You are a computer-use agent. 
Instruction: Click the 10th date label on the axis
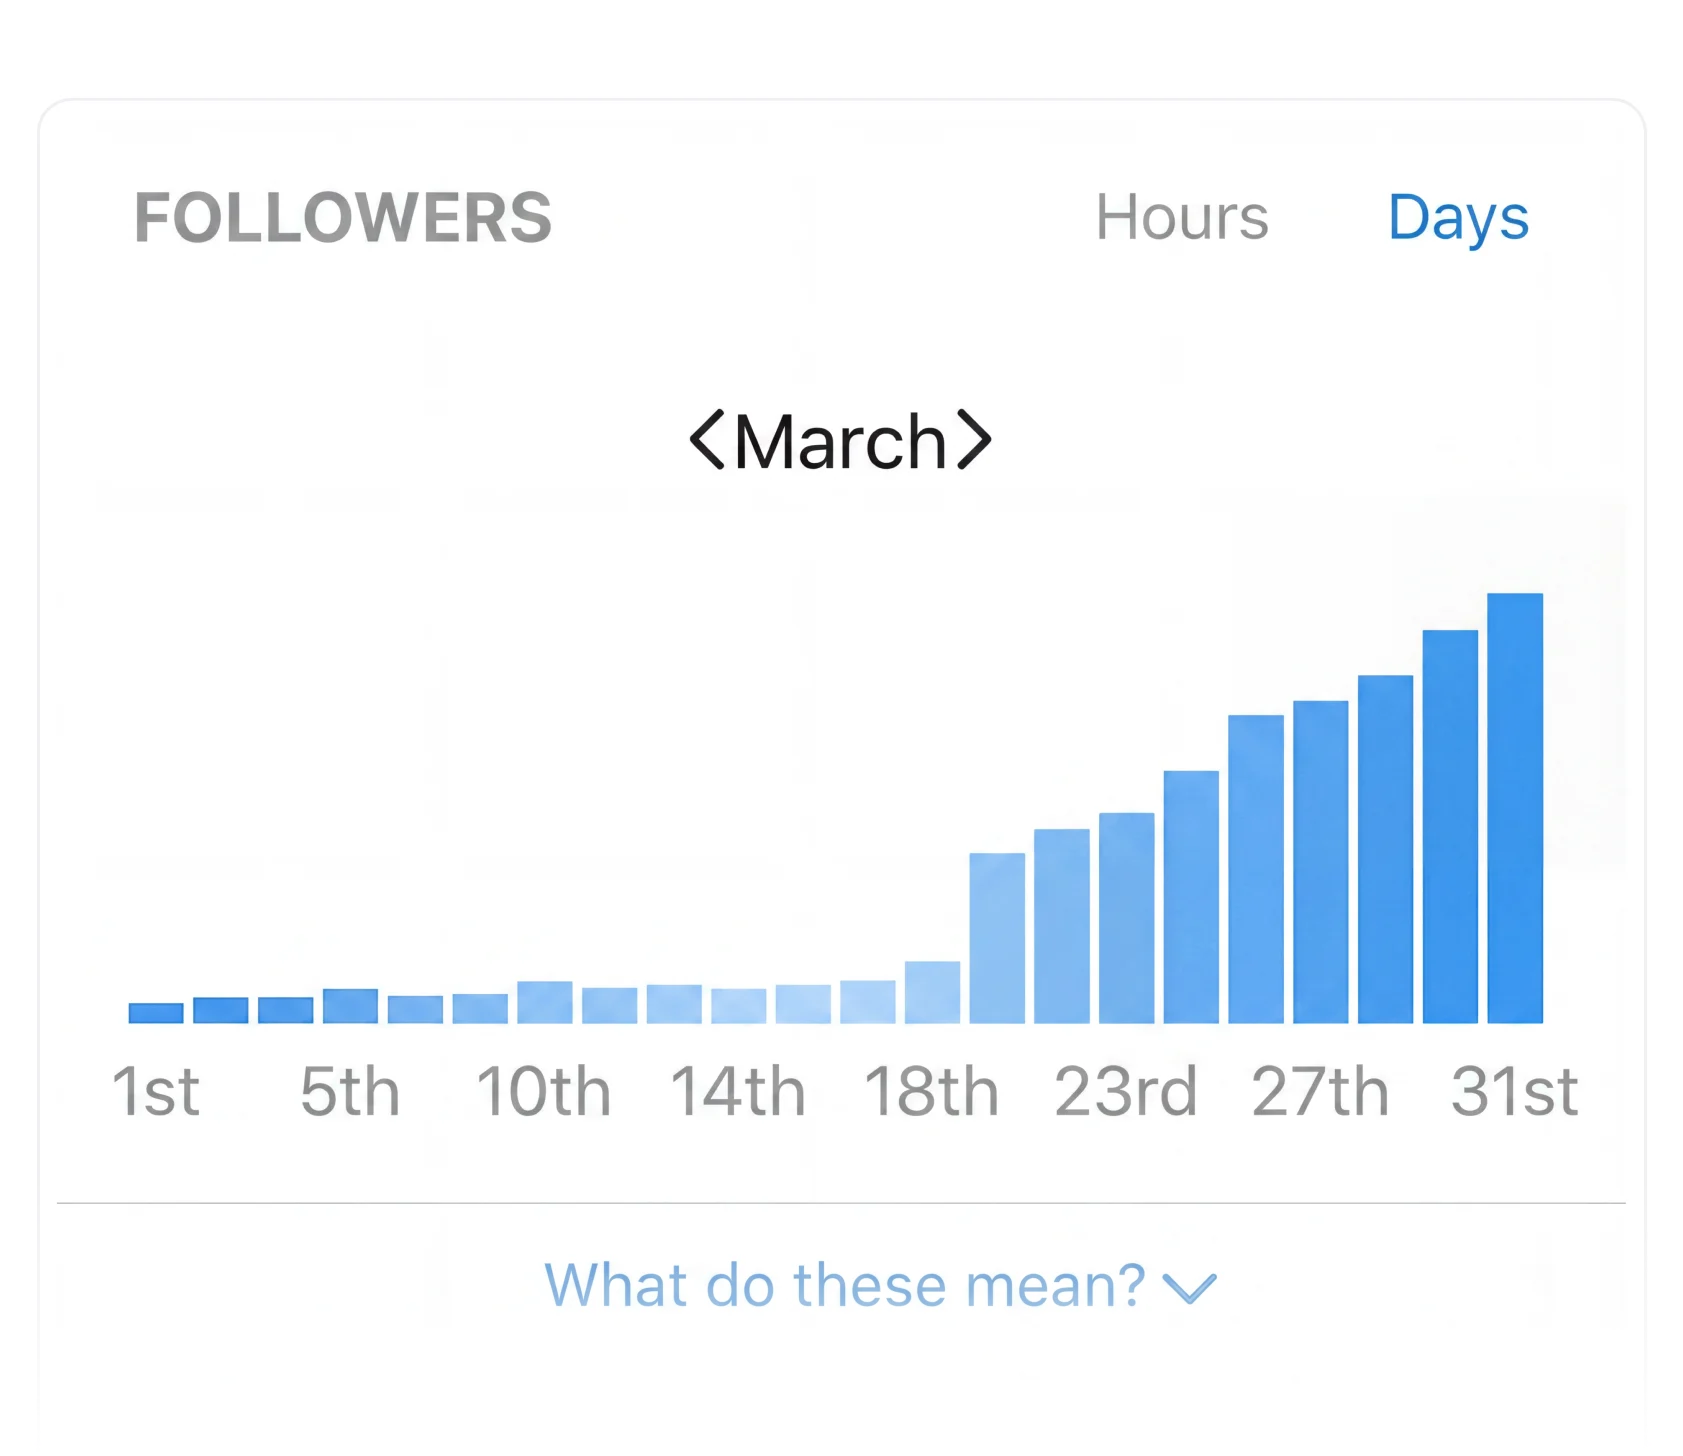pos(544,1090)
